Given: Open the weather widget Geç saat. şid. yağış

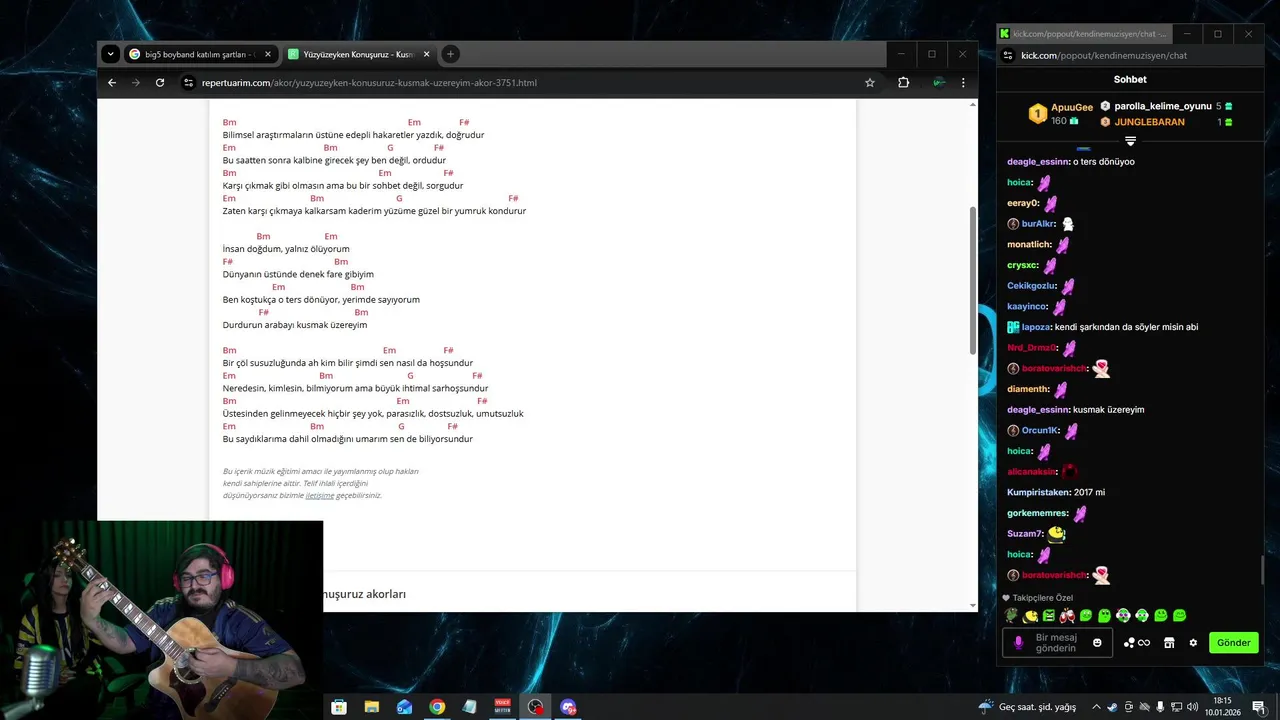Looking at the screenshot, I should pyautogui.click(x=1028, y=707).
